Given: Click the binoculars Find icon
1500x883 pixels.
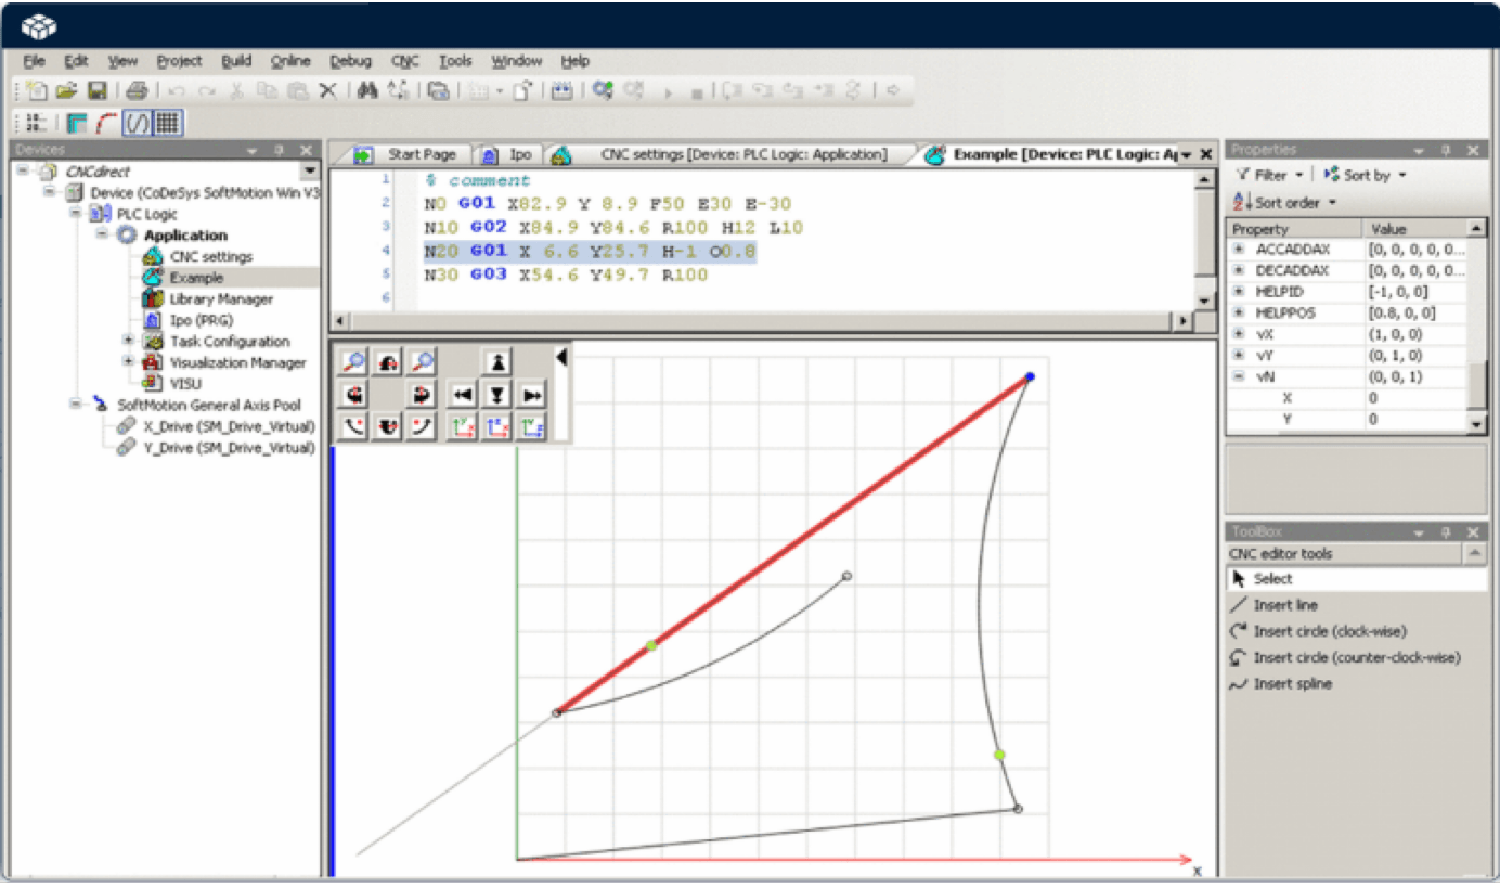Looking at the screenshot, I should (367, 91).
